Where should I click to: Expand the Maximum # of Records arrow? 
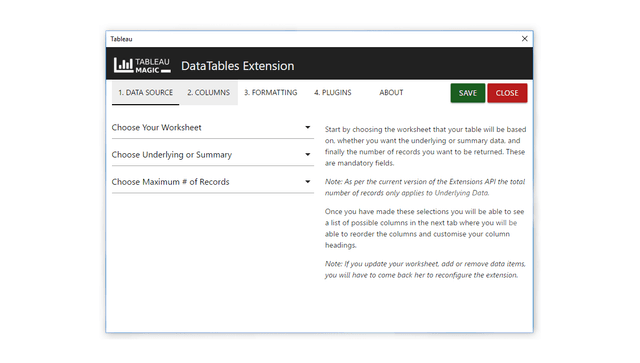(x=308, y=182)
